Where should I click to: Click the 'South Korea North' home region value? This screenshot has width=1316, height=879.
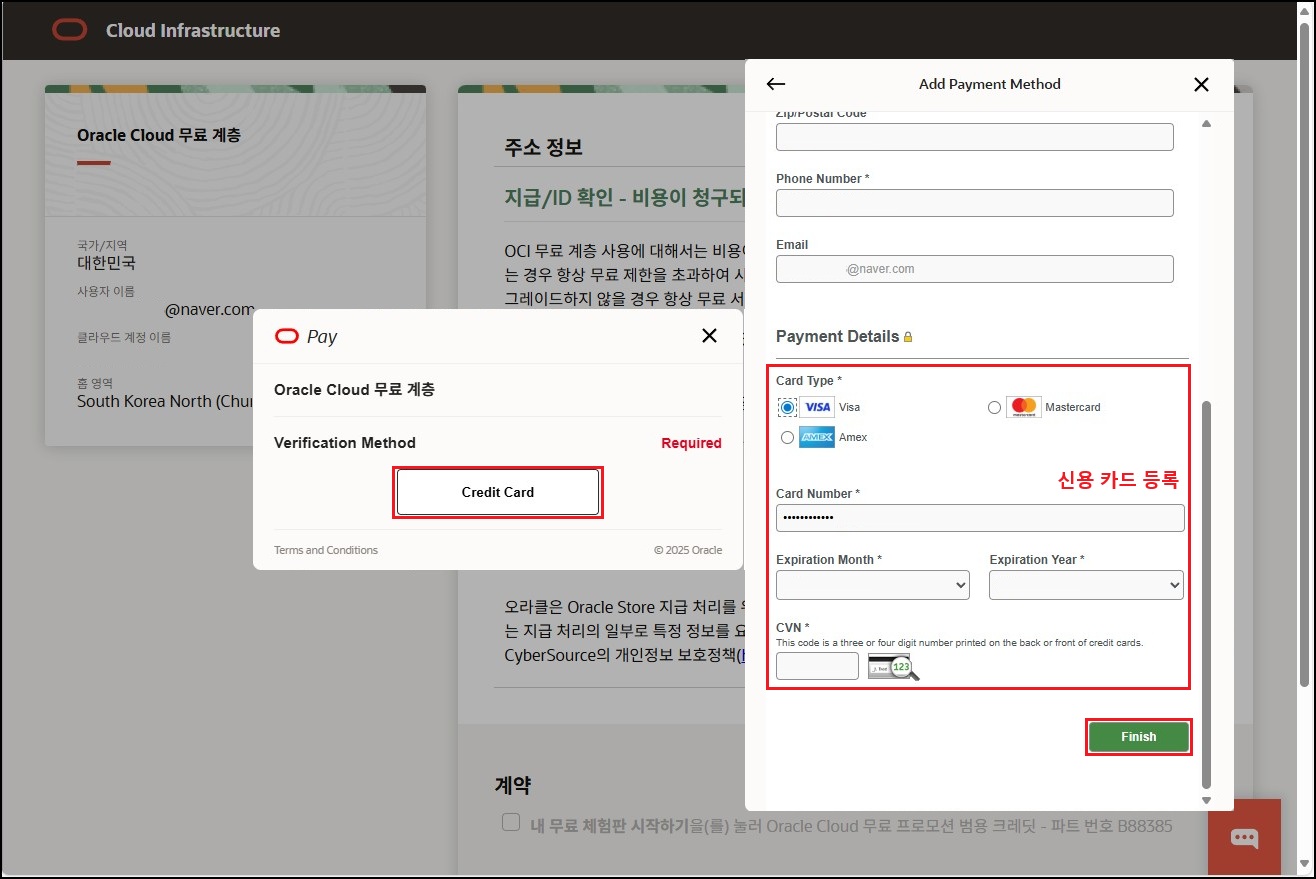click(x=165, y=401)
